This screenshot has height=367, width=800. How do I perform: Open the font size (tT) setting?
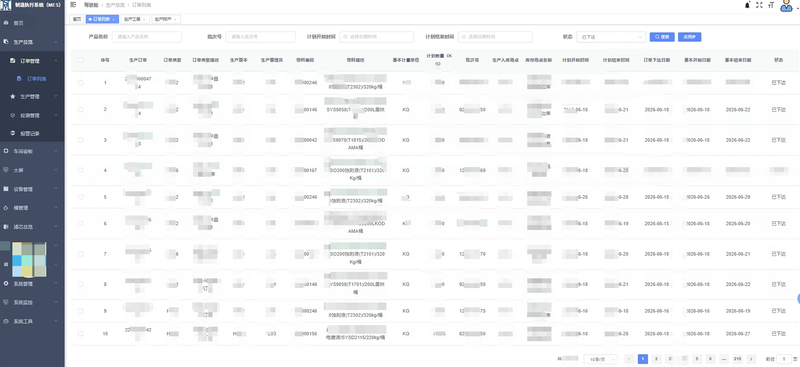[x=770, y=5]
